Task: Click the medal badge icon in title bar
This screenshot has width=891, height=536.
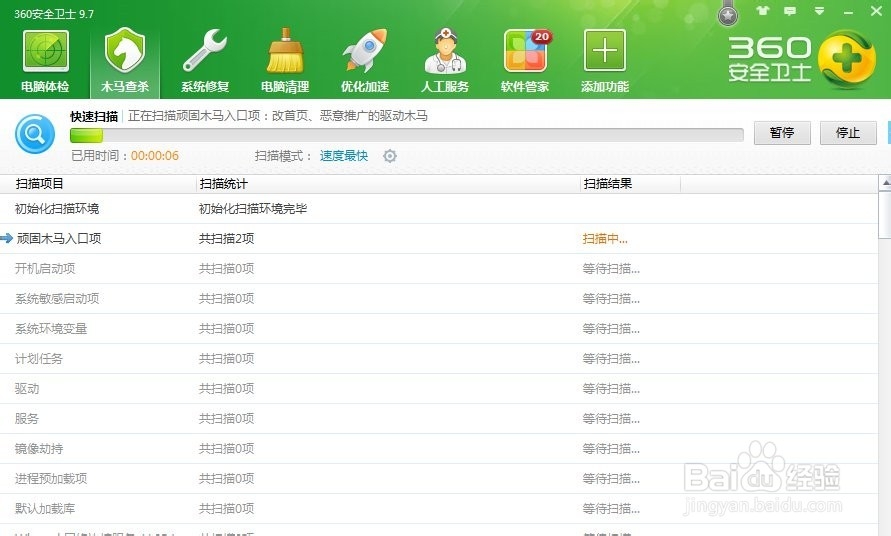Action: click(x=728, y=14)
